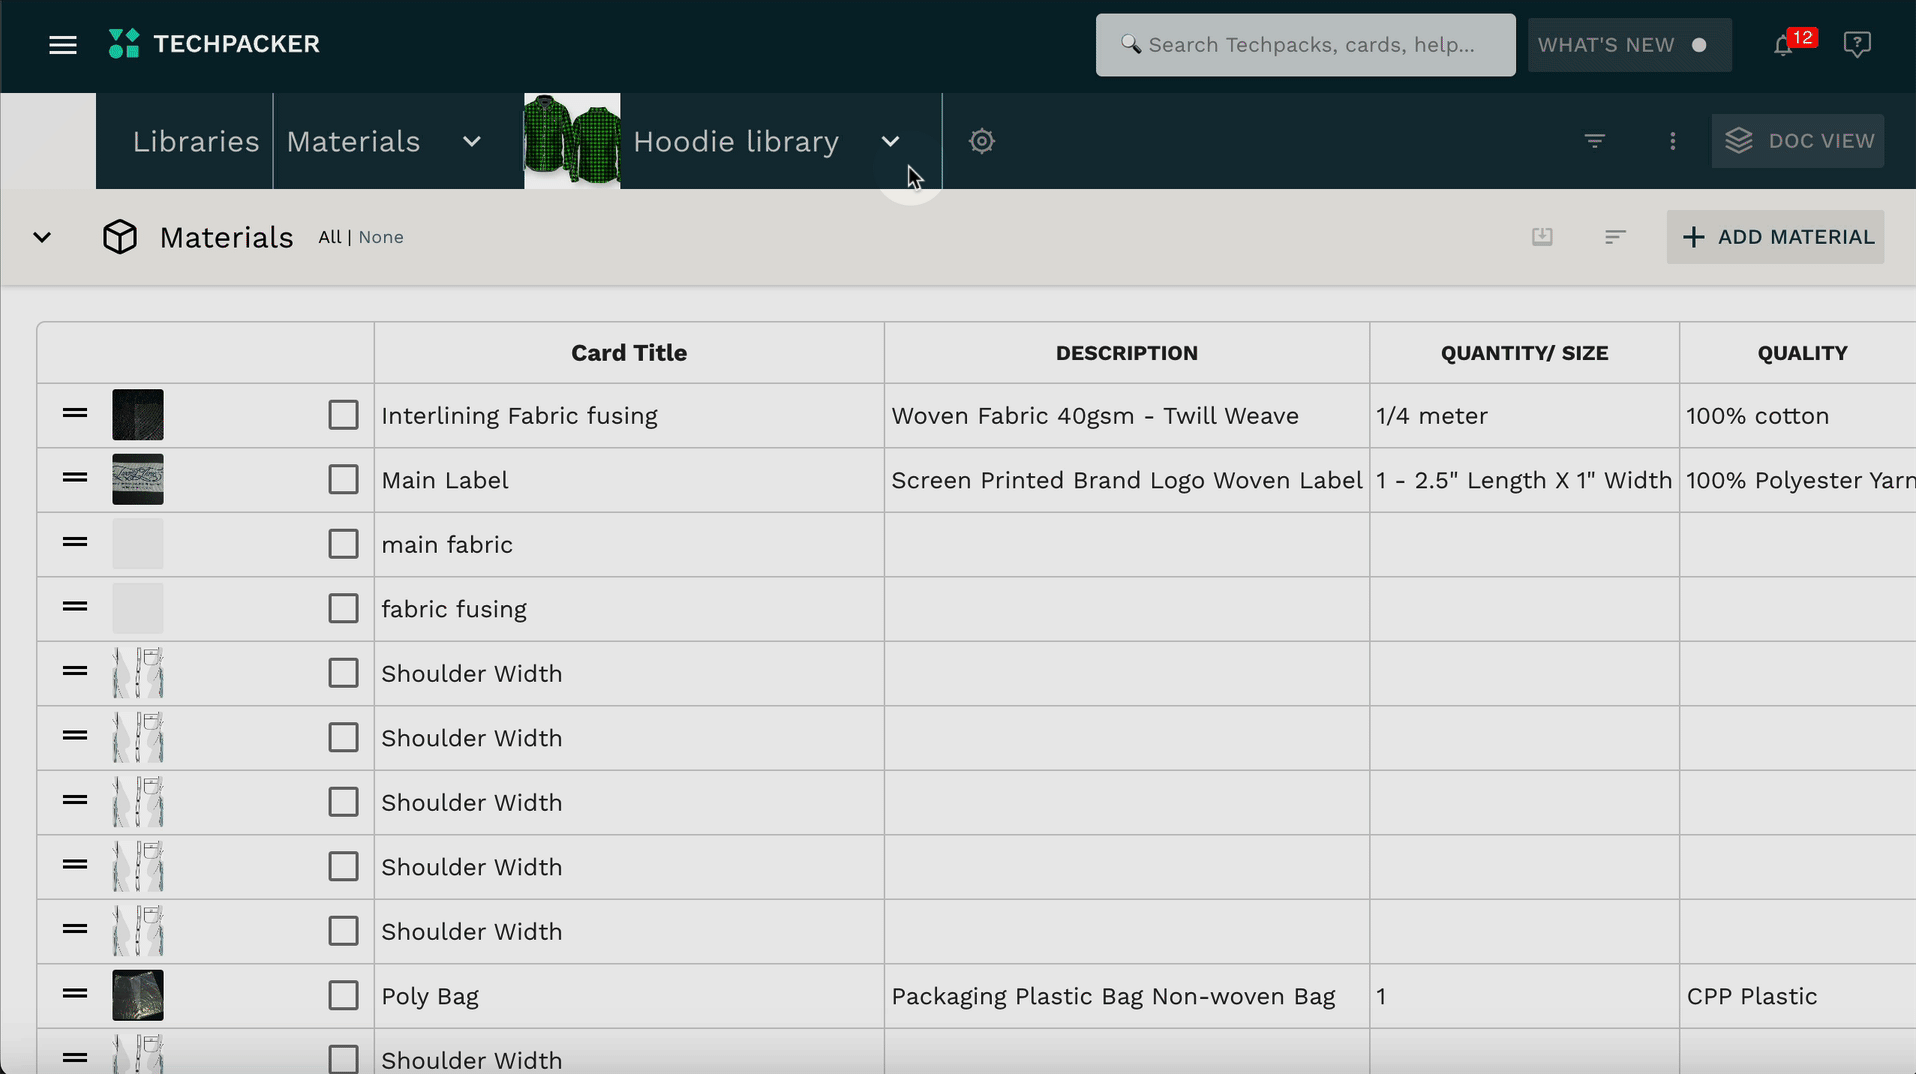Grab the drag handle of Interlining Fabric fusing

click(75, 413)
